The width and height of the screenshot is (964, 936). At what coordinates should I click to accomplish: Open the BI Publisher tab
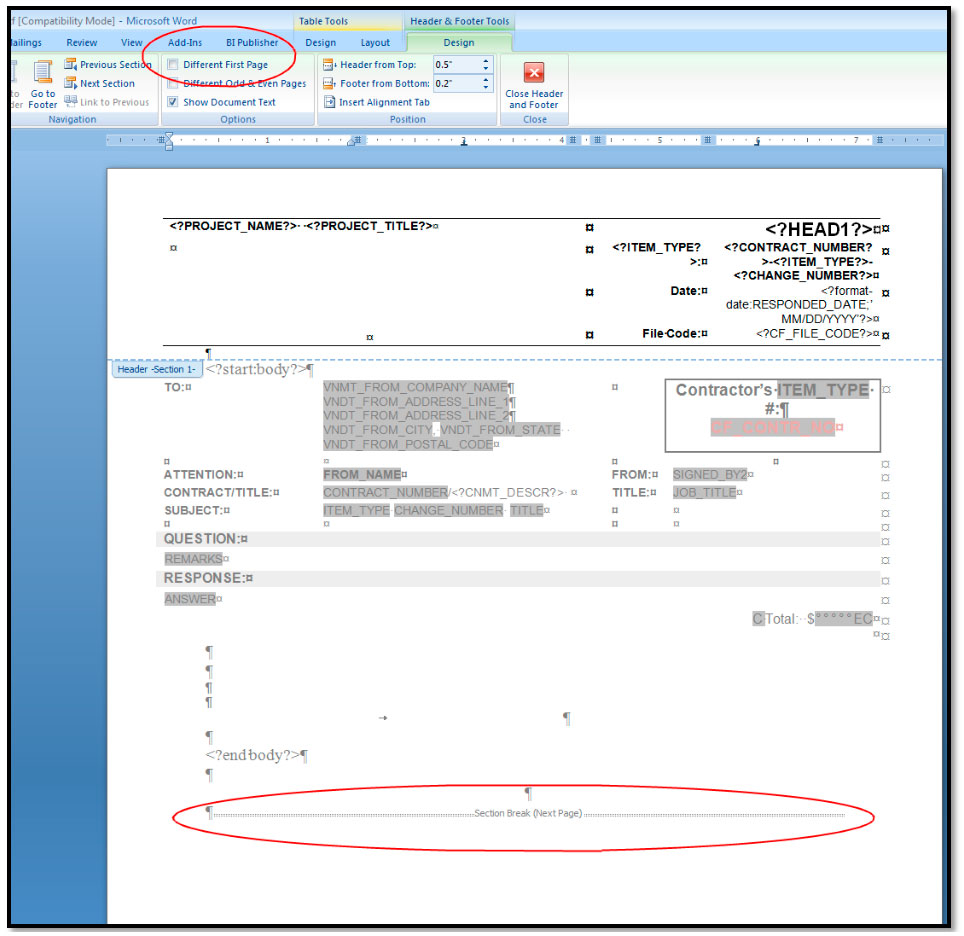[252, 42]
